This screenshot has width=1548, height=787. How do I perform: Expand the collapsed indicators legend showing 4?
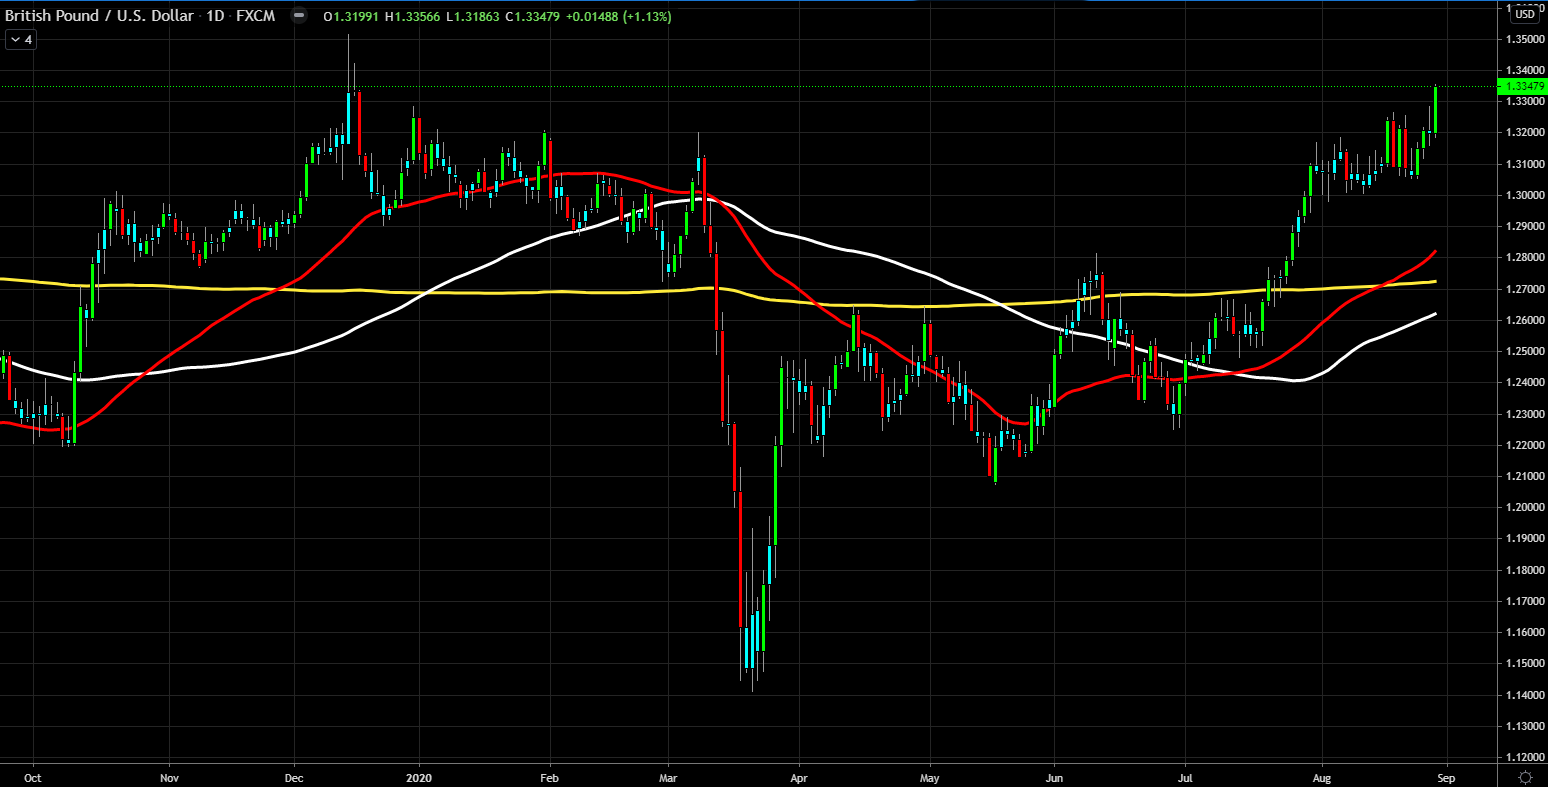click(21, 40)
